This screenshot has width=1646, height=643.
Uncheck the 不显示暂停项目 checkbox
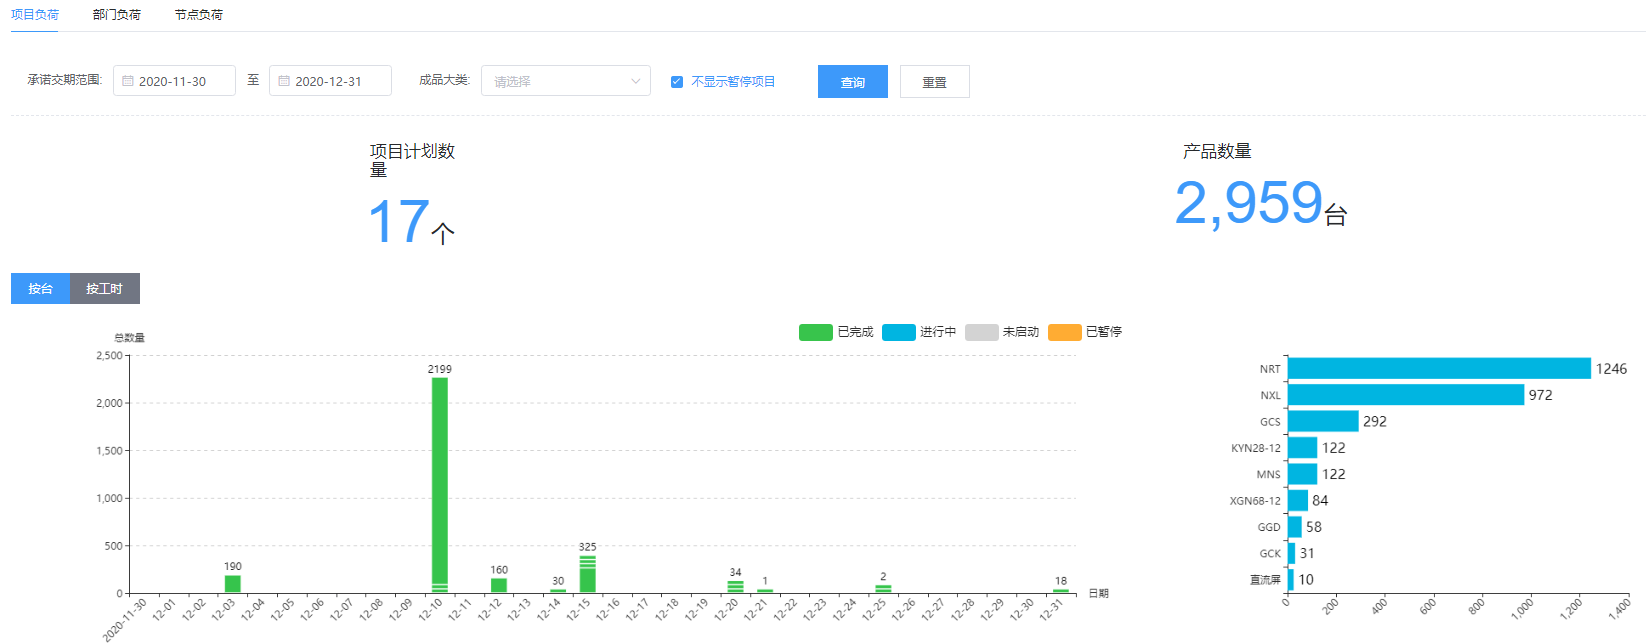(677, 82)
